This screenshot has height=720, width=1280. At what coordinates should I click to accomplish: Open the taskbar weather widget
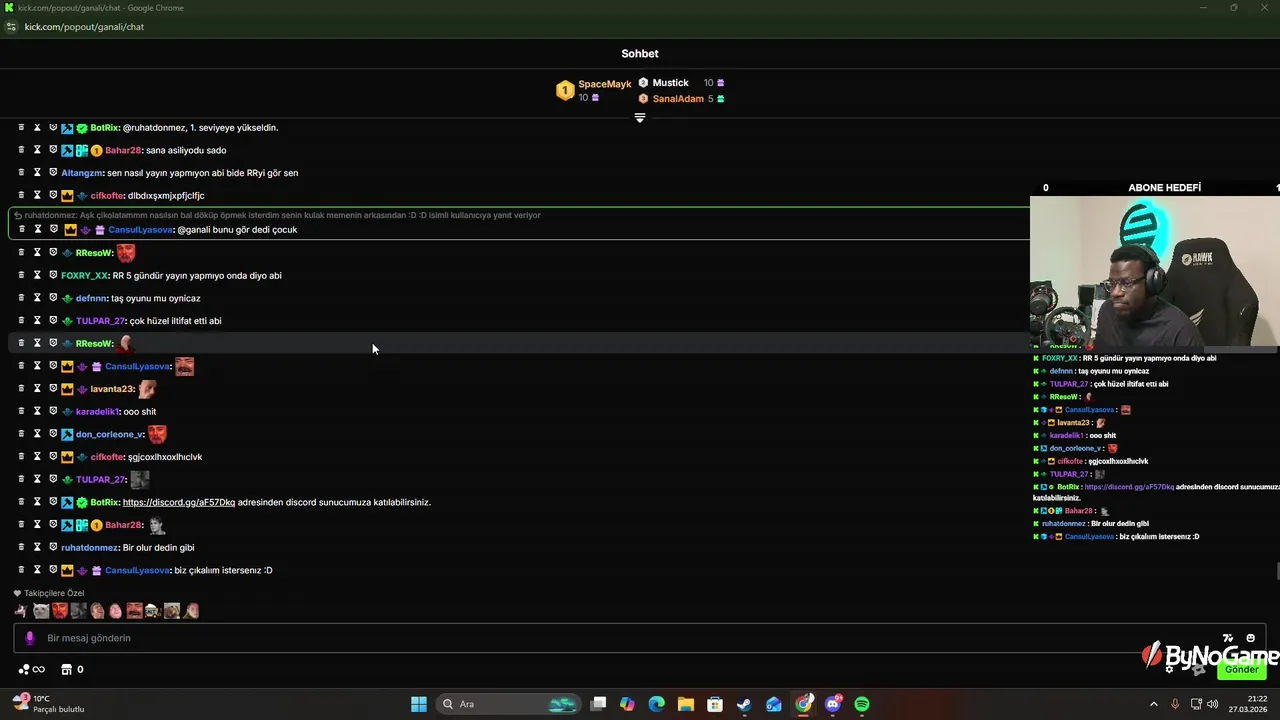48,704
